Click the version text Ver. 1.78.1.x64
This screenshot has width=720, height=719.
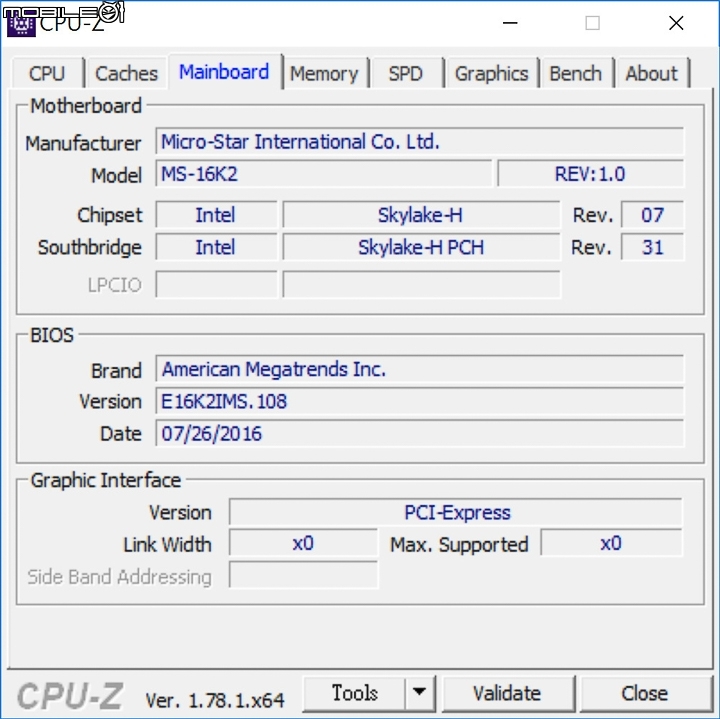215,700
